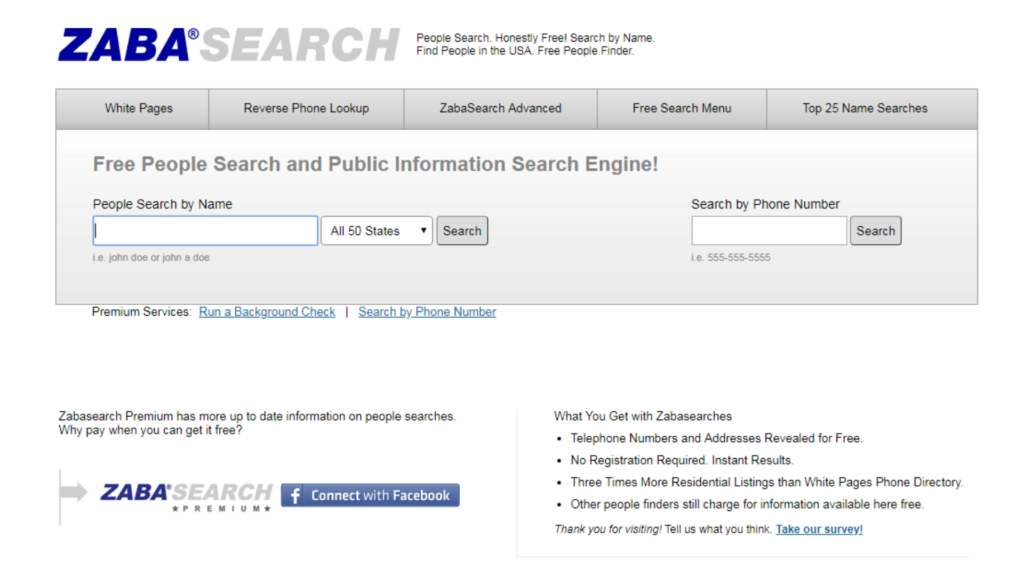1024x576 pixels.
Task: Click the gray arrow beside the Premium logo
Action: [x=74, y=492]
